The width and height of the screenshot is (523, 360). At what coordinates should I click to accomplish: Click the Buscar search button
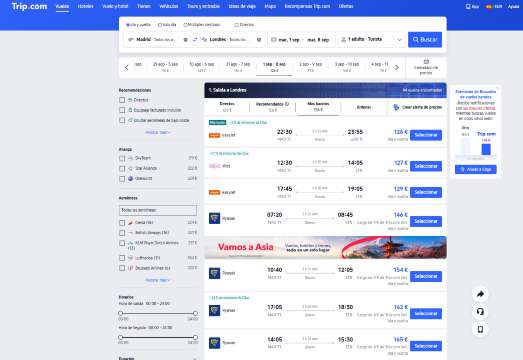[425, 40]
